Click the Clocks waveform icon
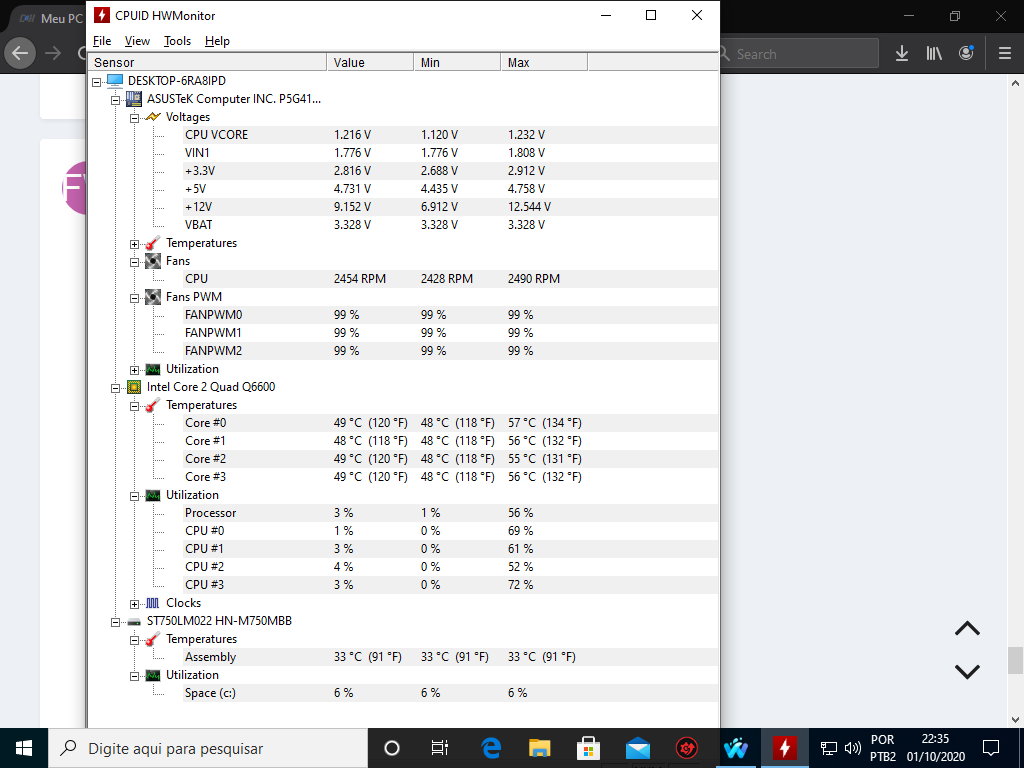 pos(153,603)
